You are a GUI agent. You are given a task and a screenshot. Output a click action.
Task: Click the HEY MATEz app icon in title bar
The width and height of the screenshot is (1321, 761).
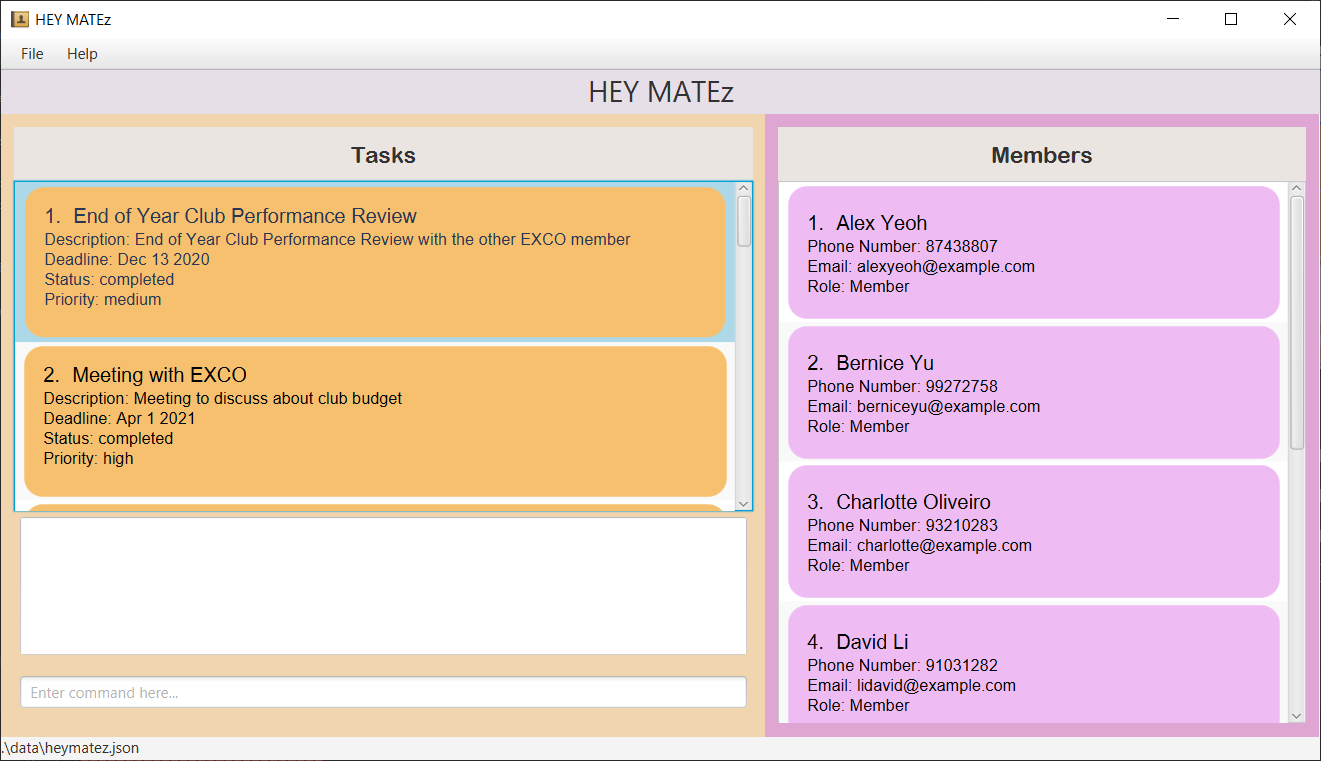pos(19,19)
